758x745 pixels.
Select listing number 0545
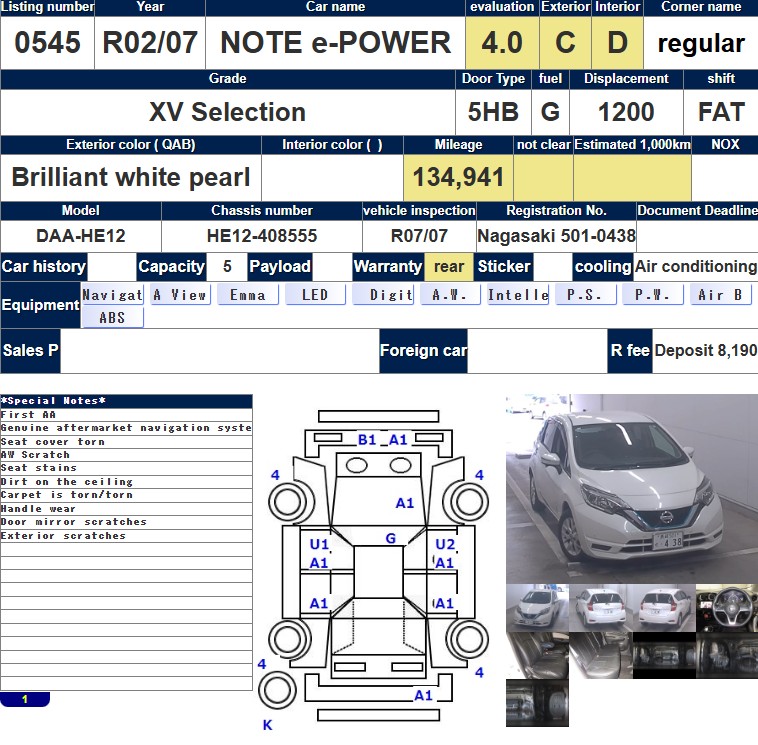click(47, 43)
